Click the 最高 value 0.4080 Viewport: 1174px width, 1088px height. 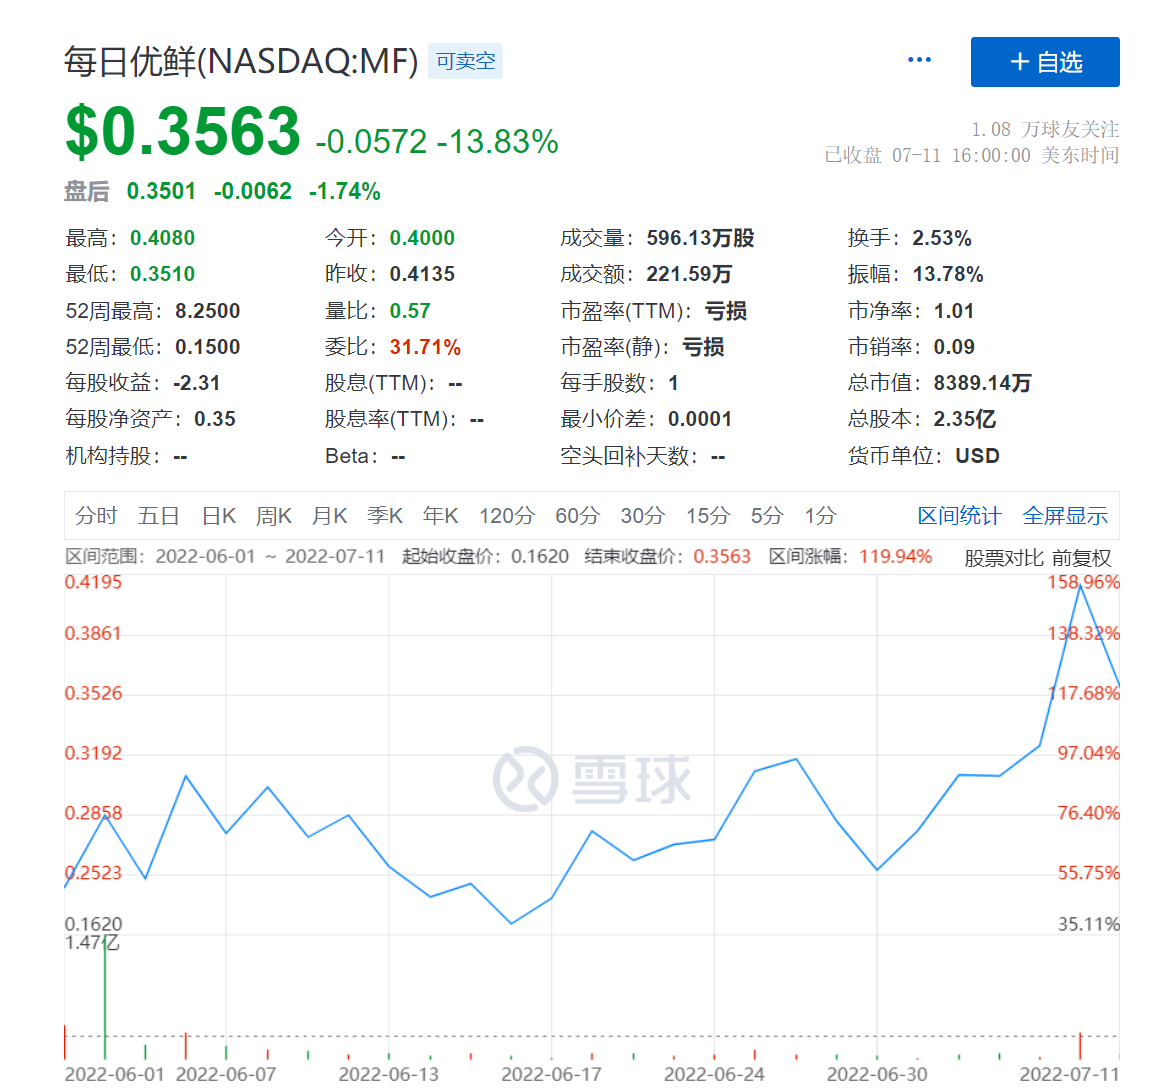pyautogui.click(x=162, y=238)
